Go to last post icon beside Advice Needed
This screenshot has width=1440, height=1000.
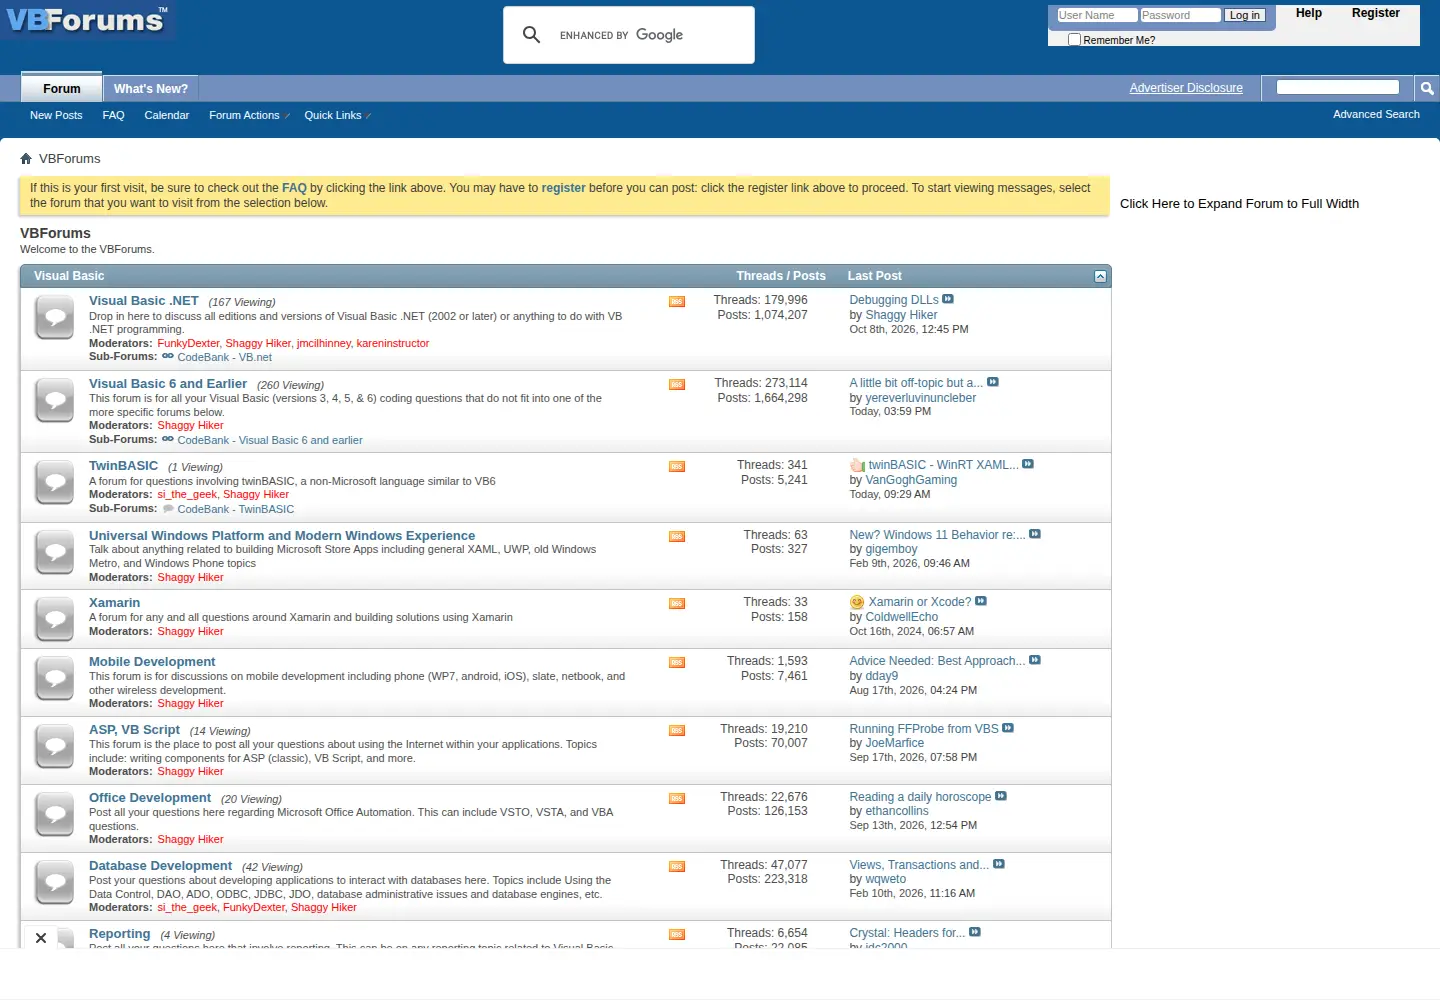pyautogui.click(x=1035, y=660)
